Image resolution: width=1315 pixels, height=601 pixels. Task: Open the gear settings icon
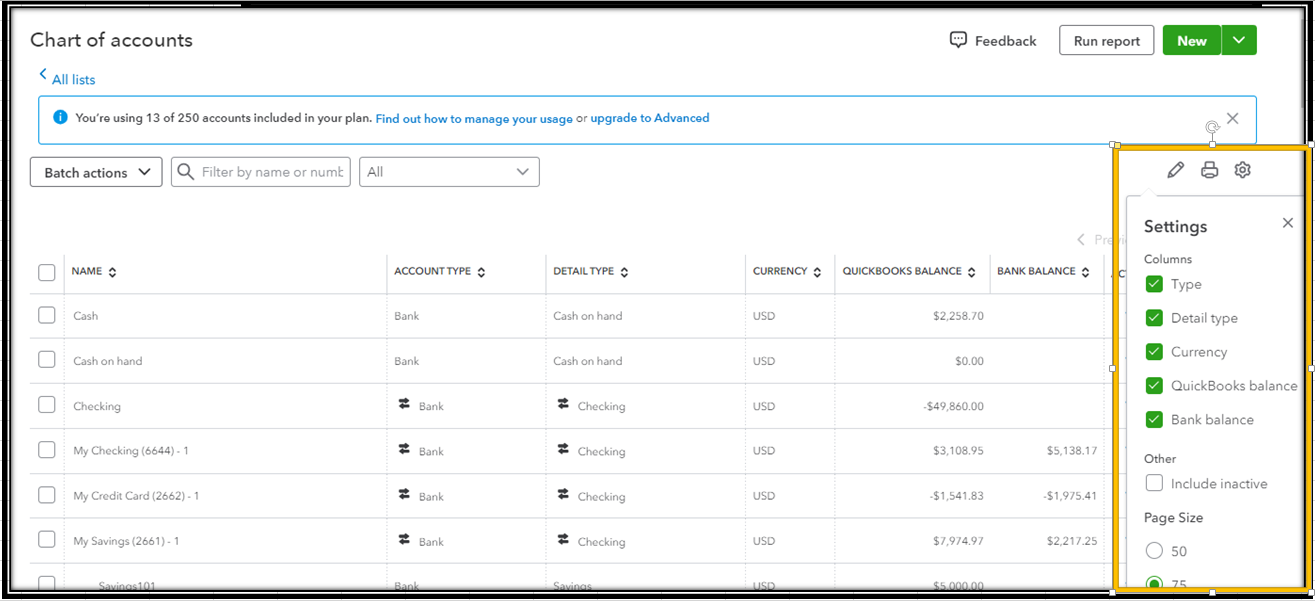point(1242,170)
